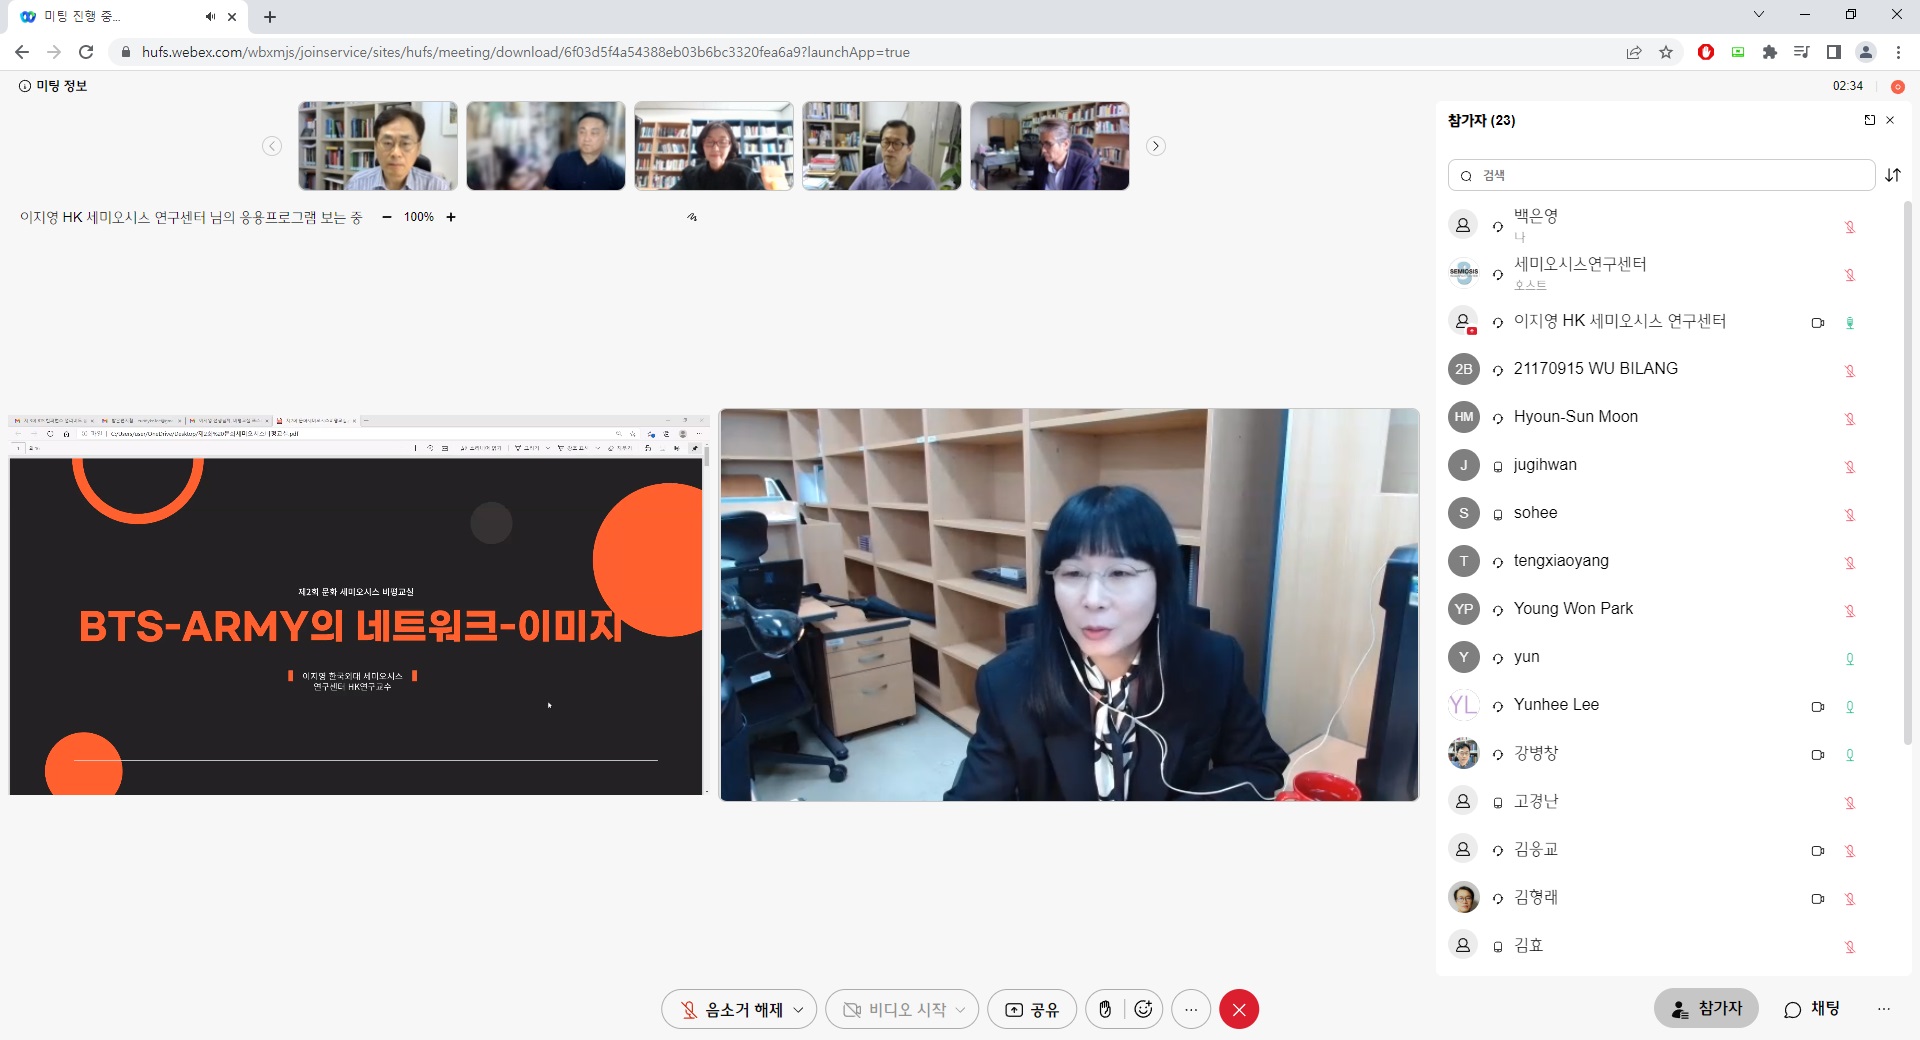Expand video options next to 비디오 시작
The image size is (1920, 1040).
click(x=961, y=1010)
